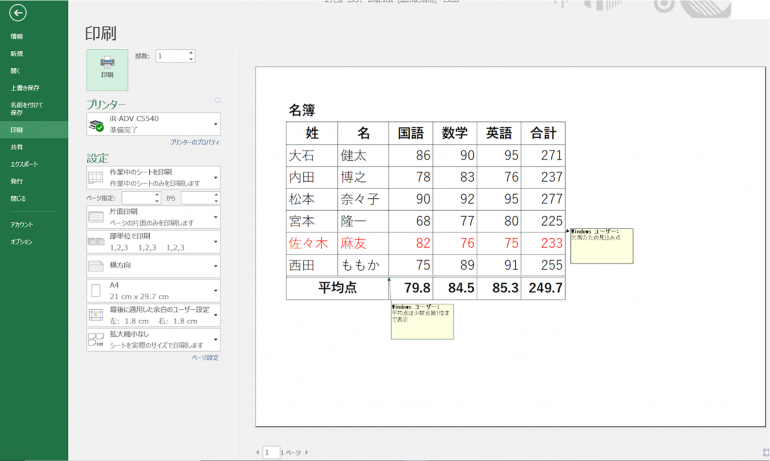770x461 pixels.
Task: Expand the 作業中のシートを印刷 dropdown
Action: pyautogui.click(x=215, y=178)
